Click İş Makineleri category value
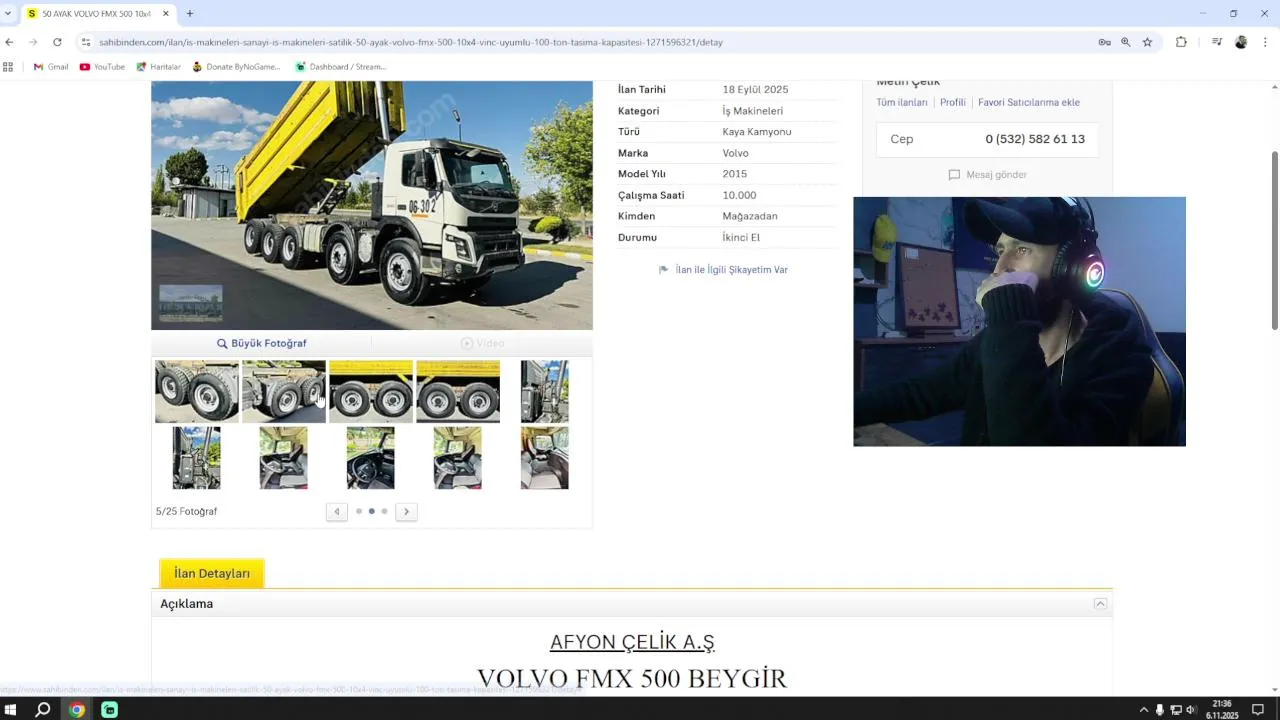1280x720 pixels. point(753,111)
